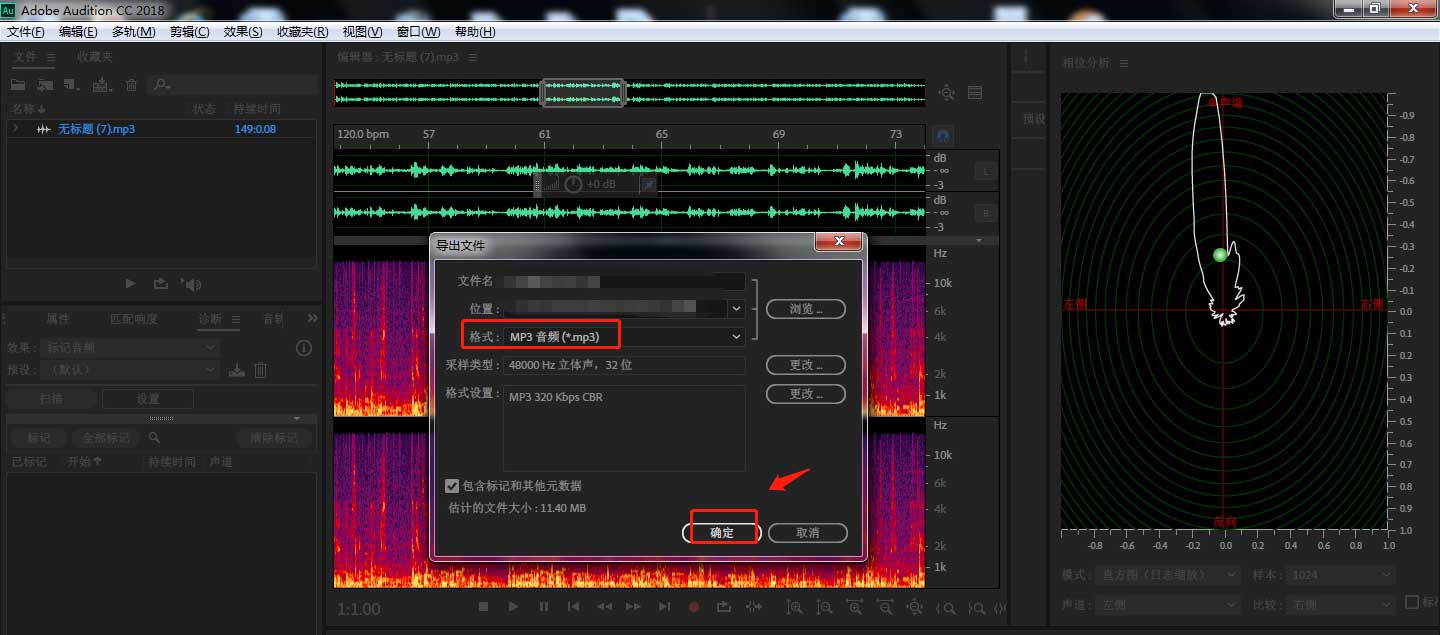This screenshot has height=635, width=1440.
Task: Toggle the 包含标记和其他元数据 checkbox
Action: (x=452, y=486)
